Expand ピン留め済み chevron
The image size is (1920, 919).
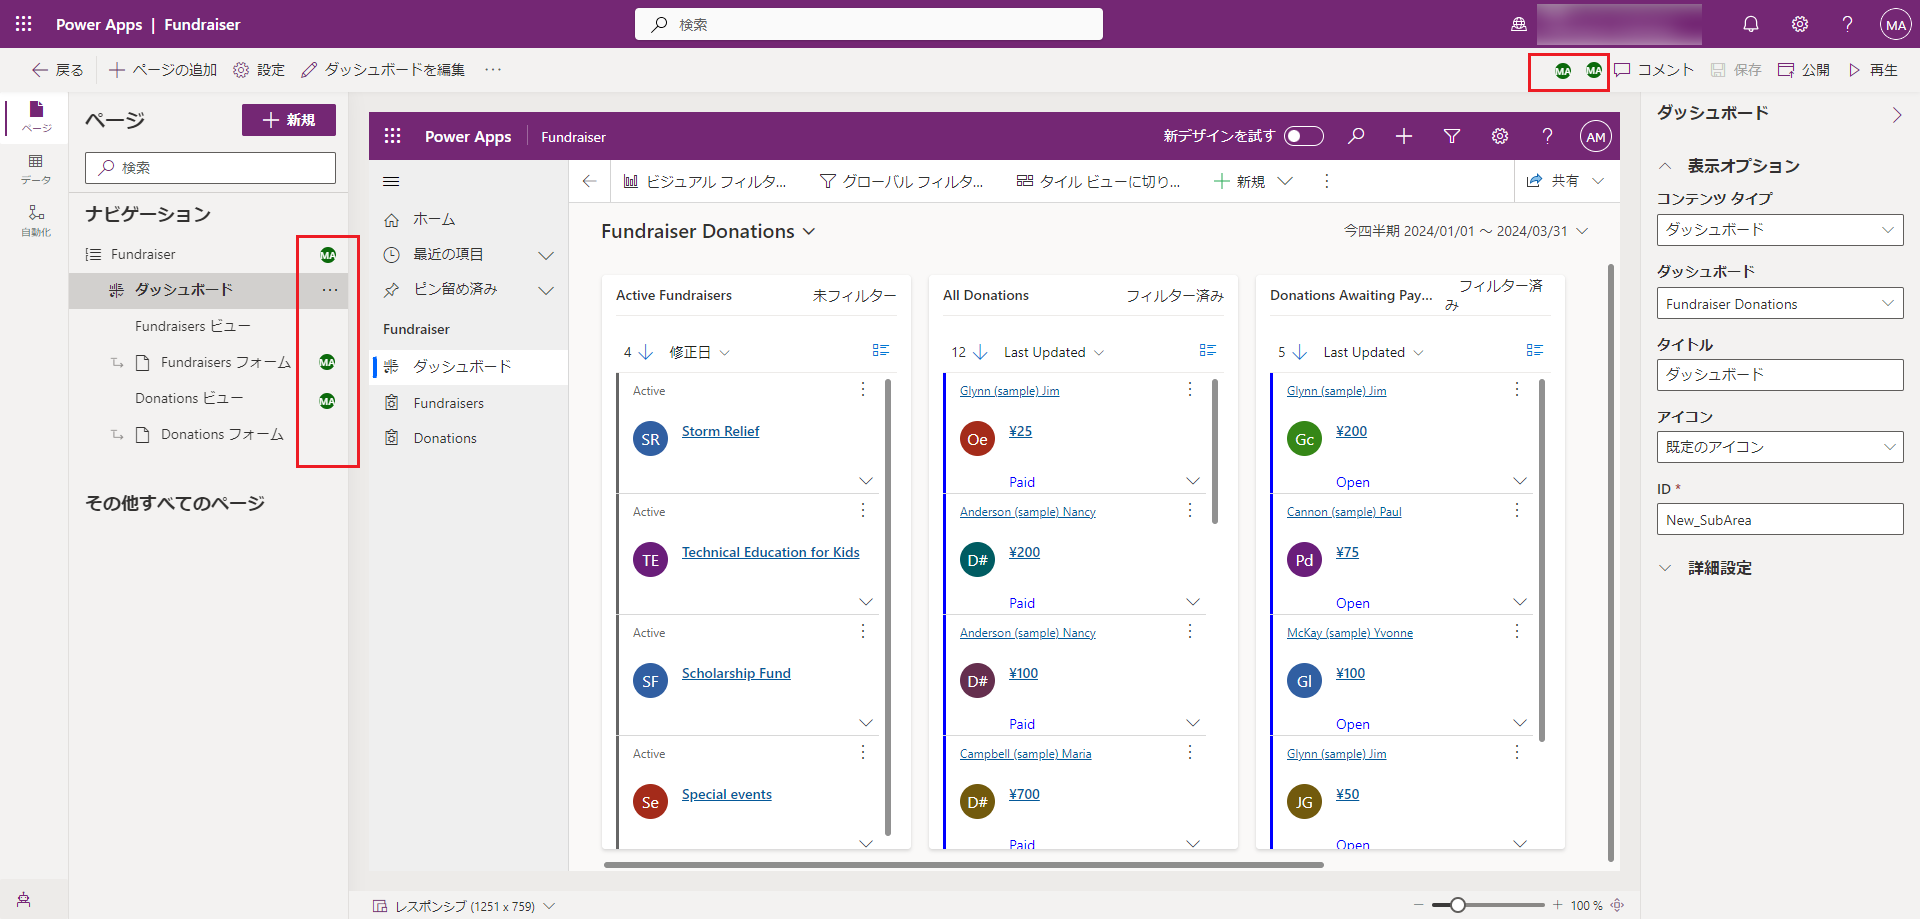(546, 290)
